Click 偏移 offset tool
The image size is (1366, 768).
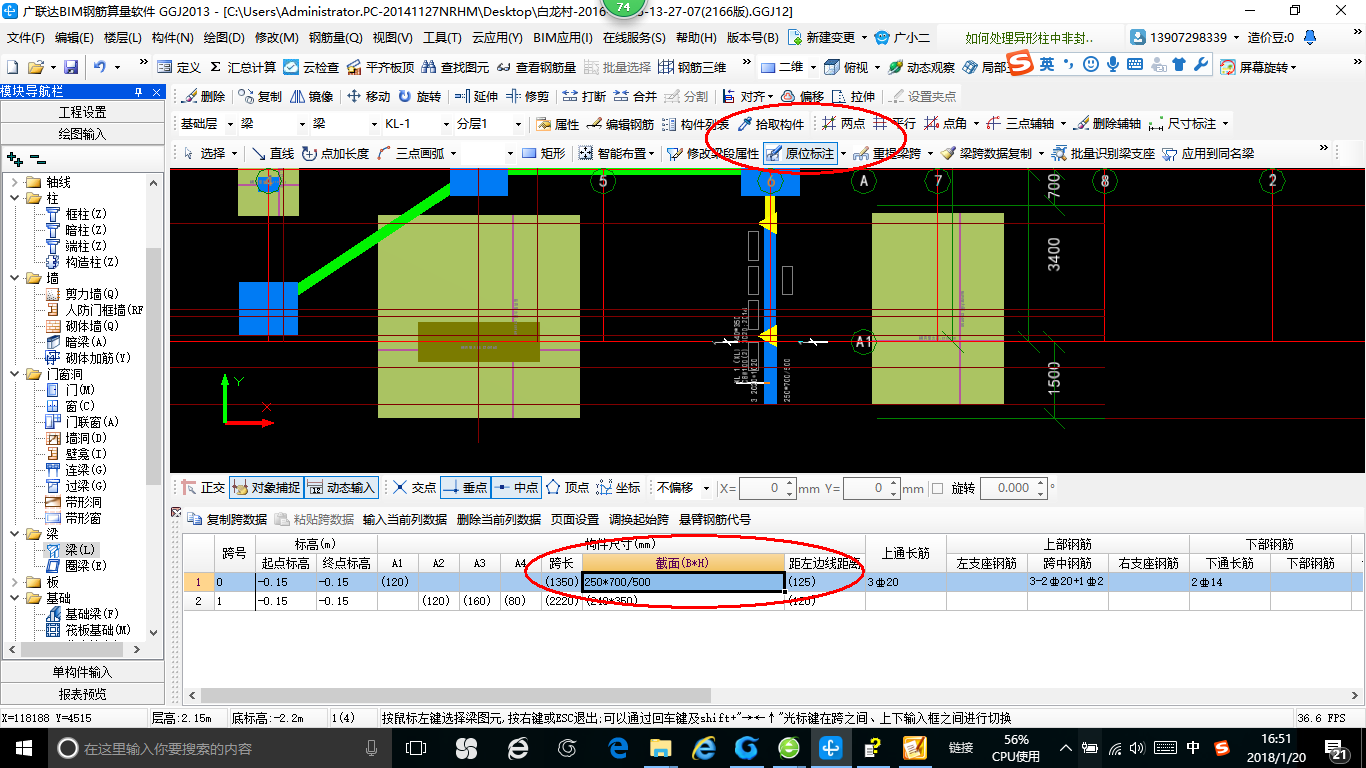[x=802, y=97]
